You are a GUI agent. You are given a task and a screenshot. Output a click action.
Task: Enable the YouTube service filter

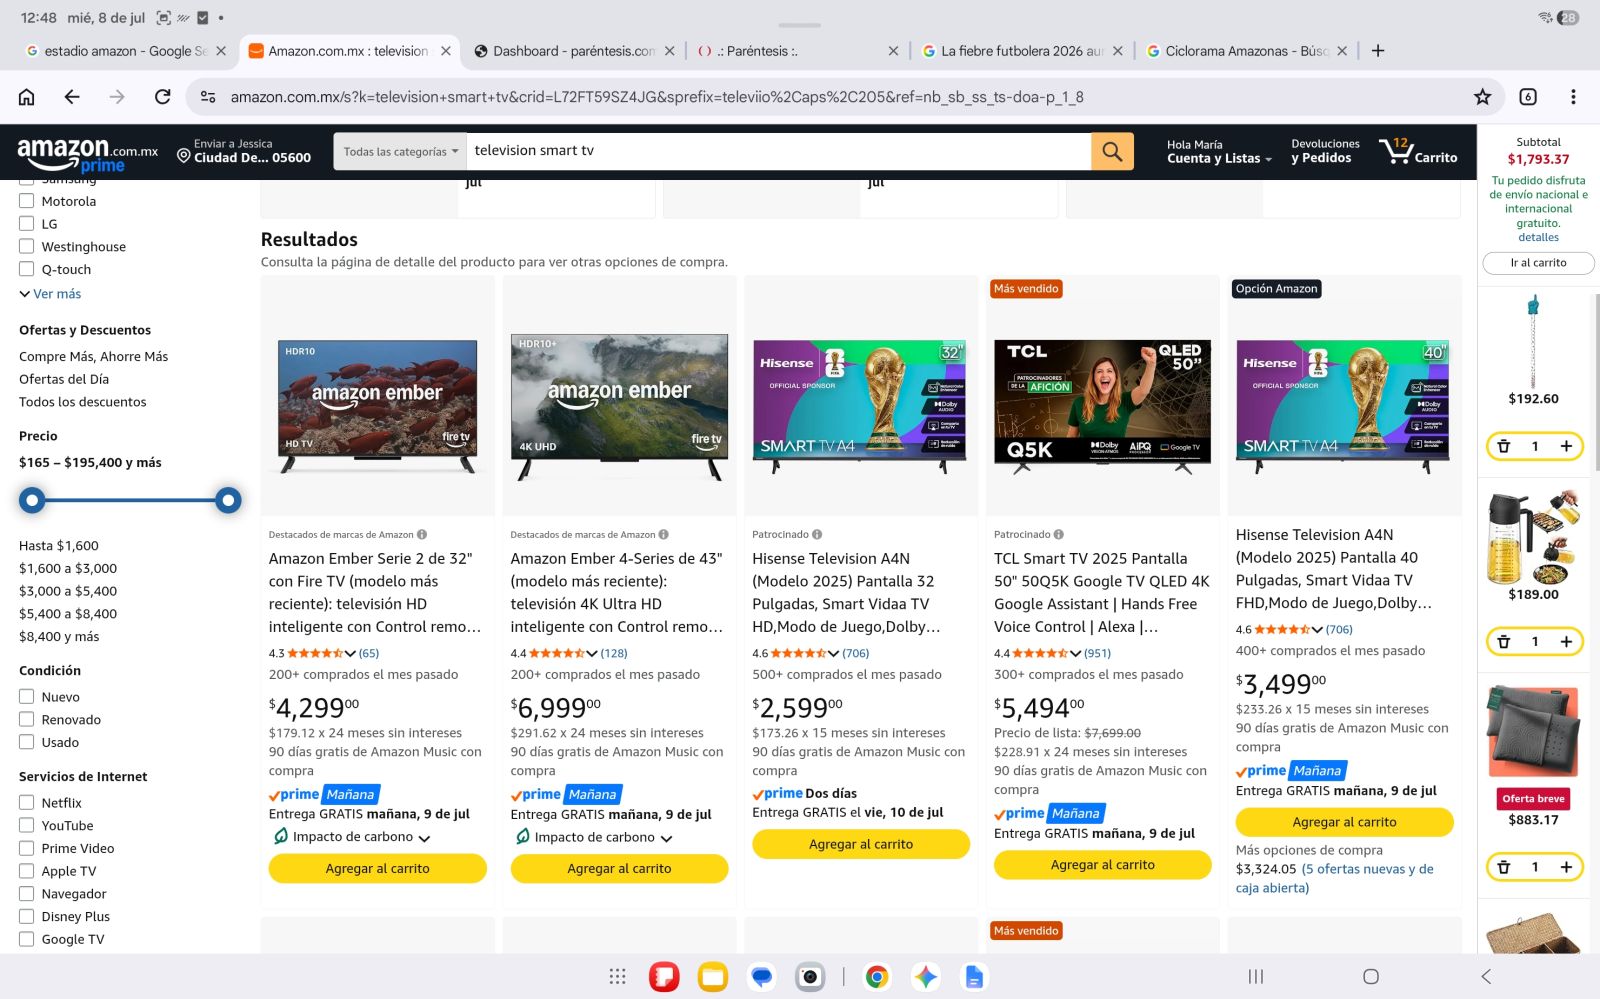click(27, 825)
